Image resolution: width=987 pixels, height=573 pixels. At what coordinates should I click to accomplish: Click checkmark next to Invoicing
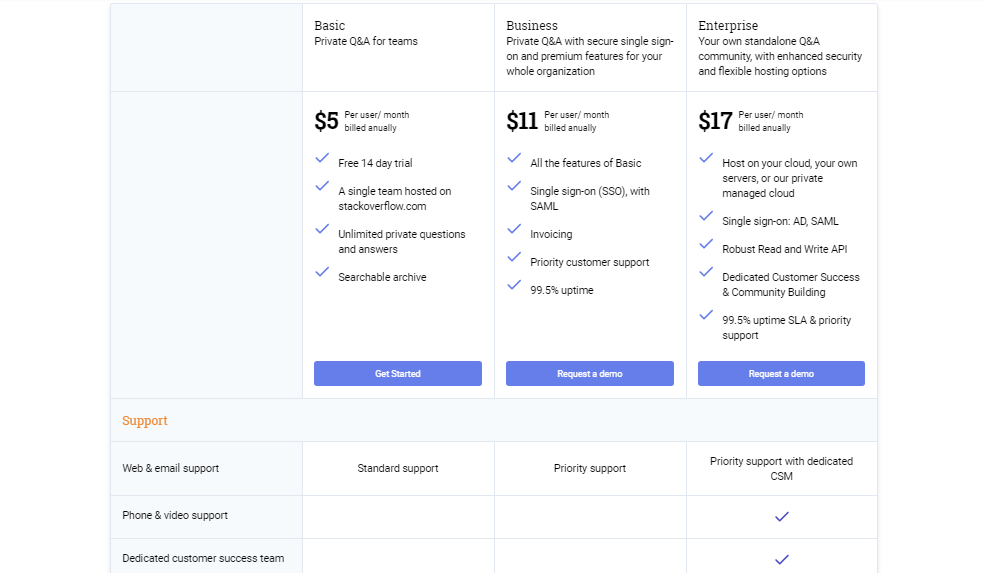point(514,229)
